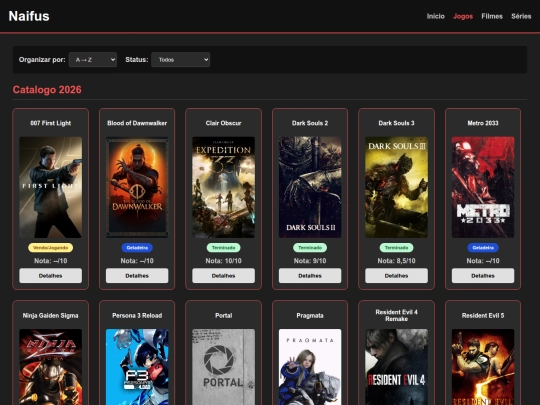The height and width of the screenshot is (405, 540).
Task: Open Detalhes for Clair Obscur
Action: [x=224, y=276]
